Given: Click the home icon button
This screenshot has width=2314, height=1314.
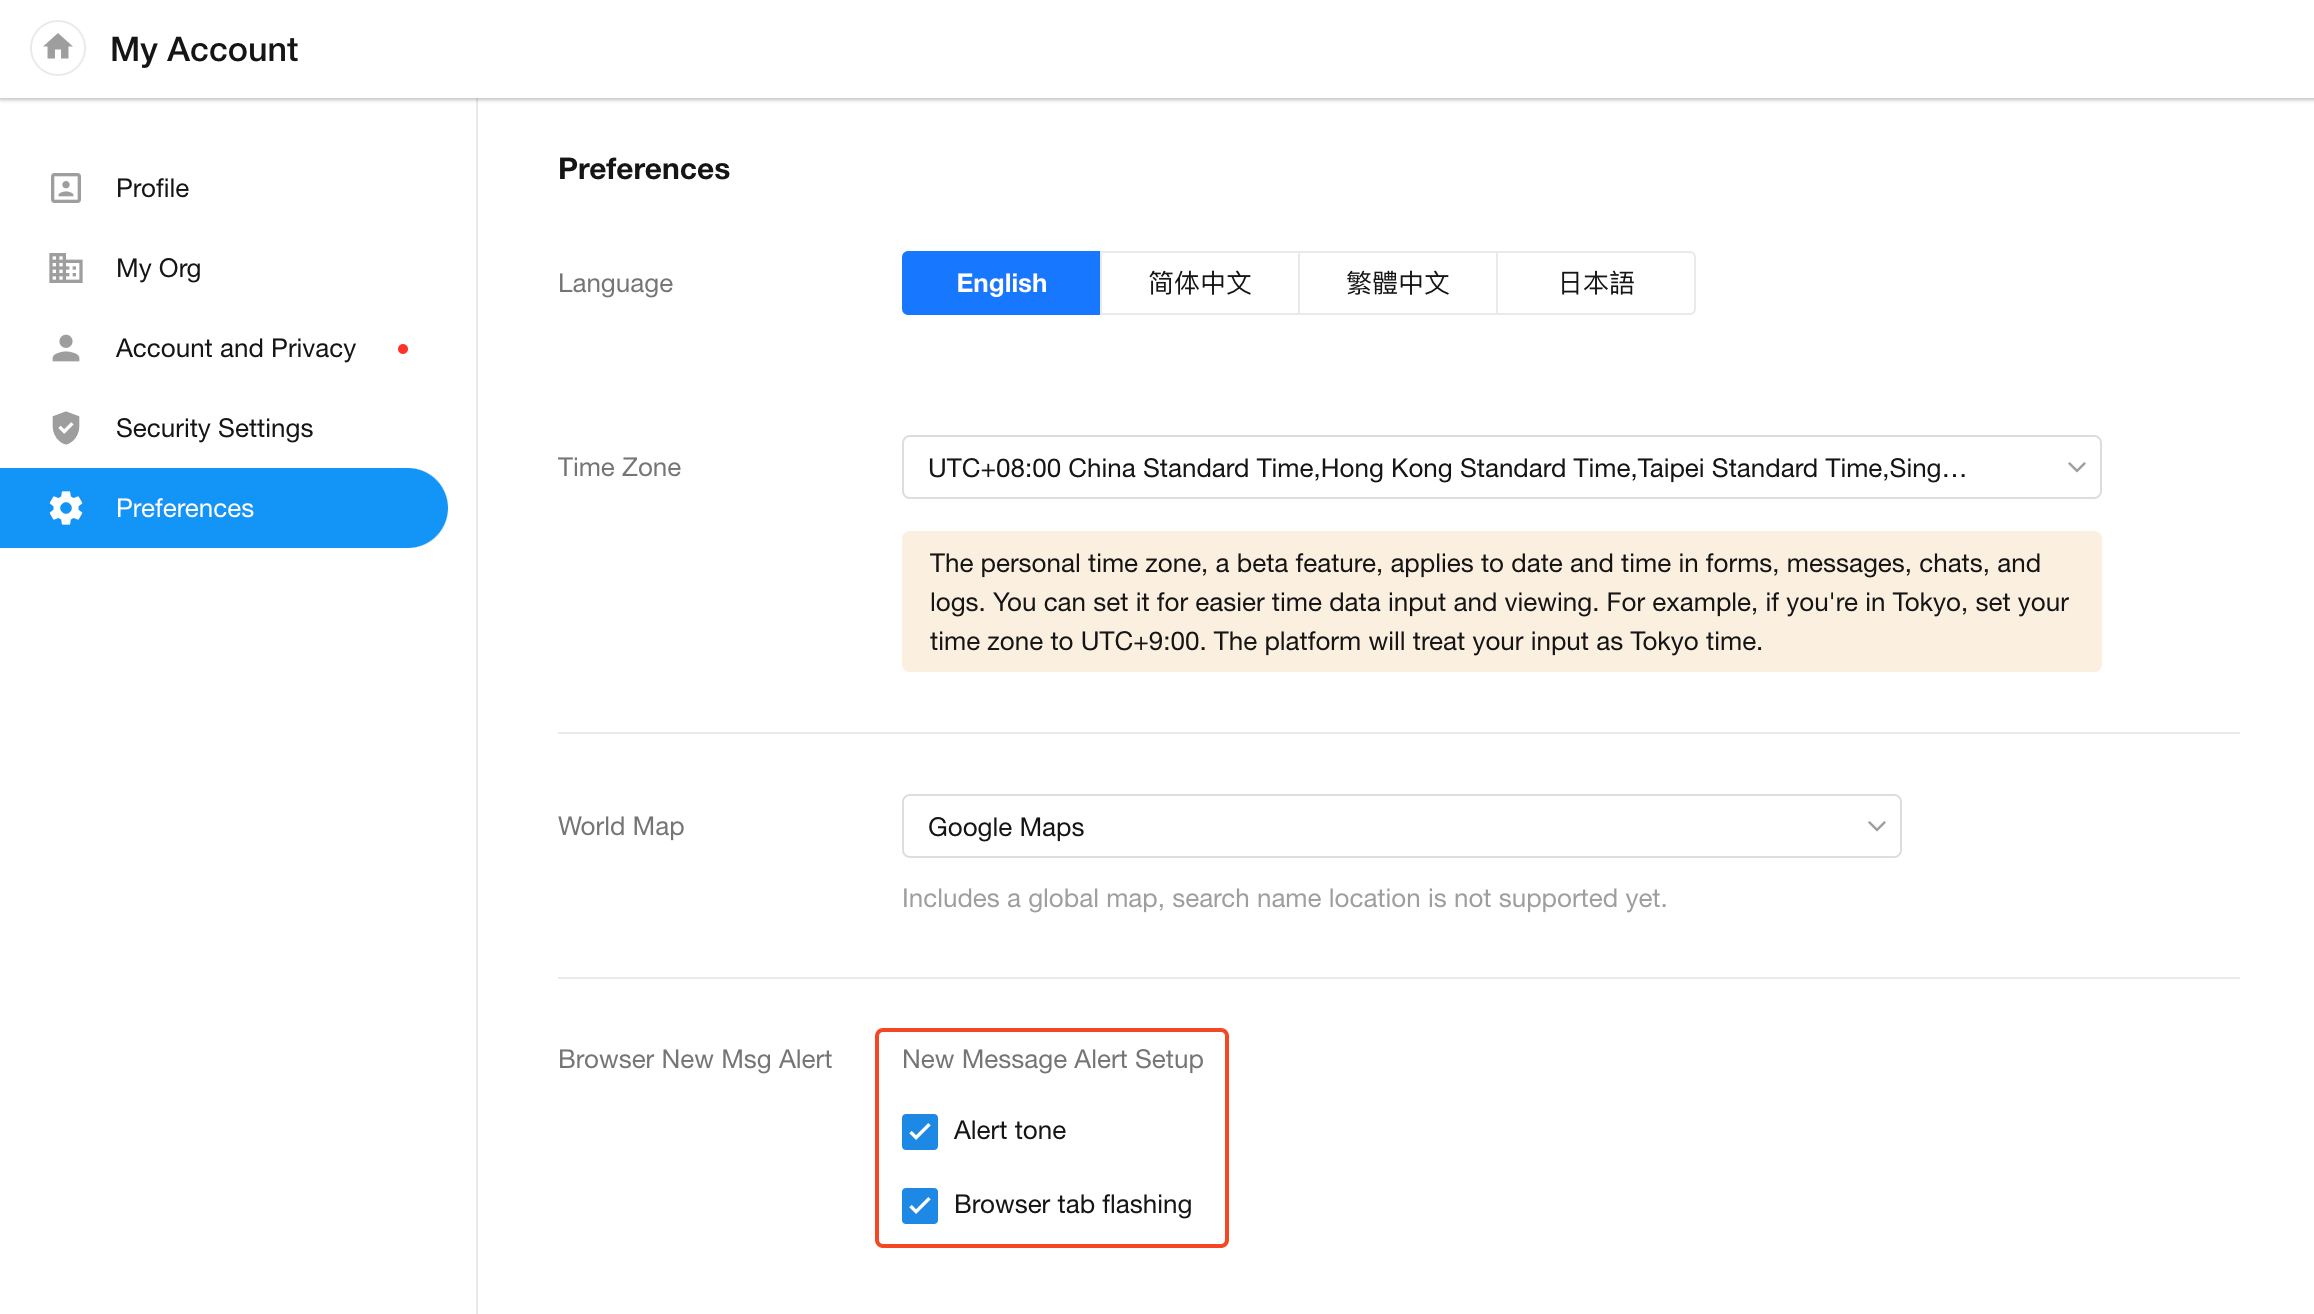Looking at the screenshot, I should (58, 48).
